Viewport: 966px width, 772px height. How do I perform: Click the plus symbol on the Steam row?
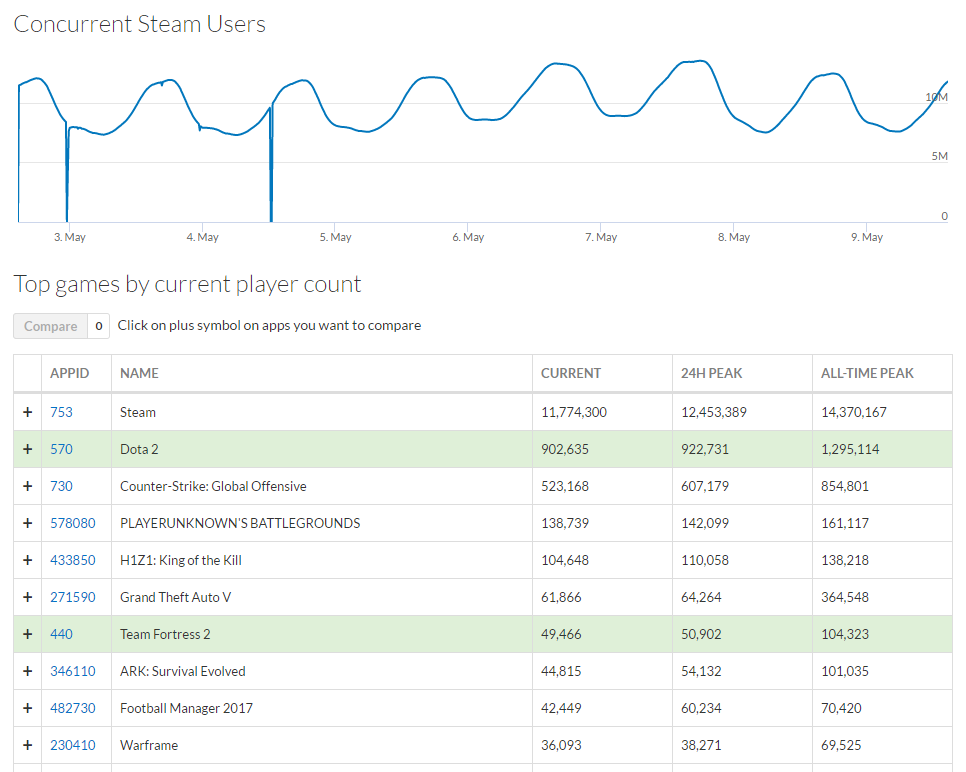point(27,412)
